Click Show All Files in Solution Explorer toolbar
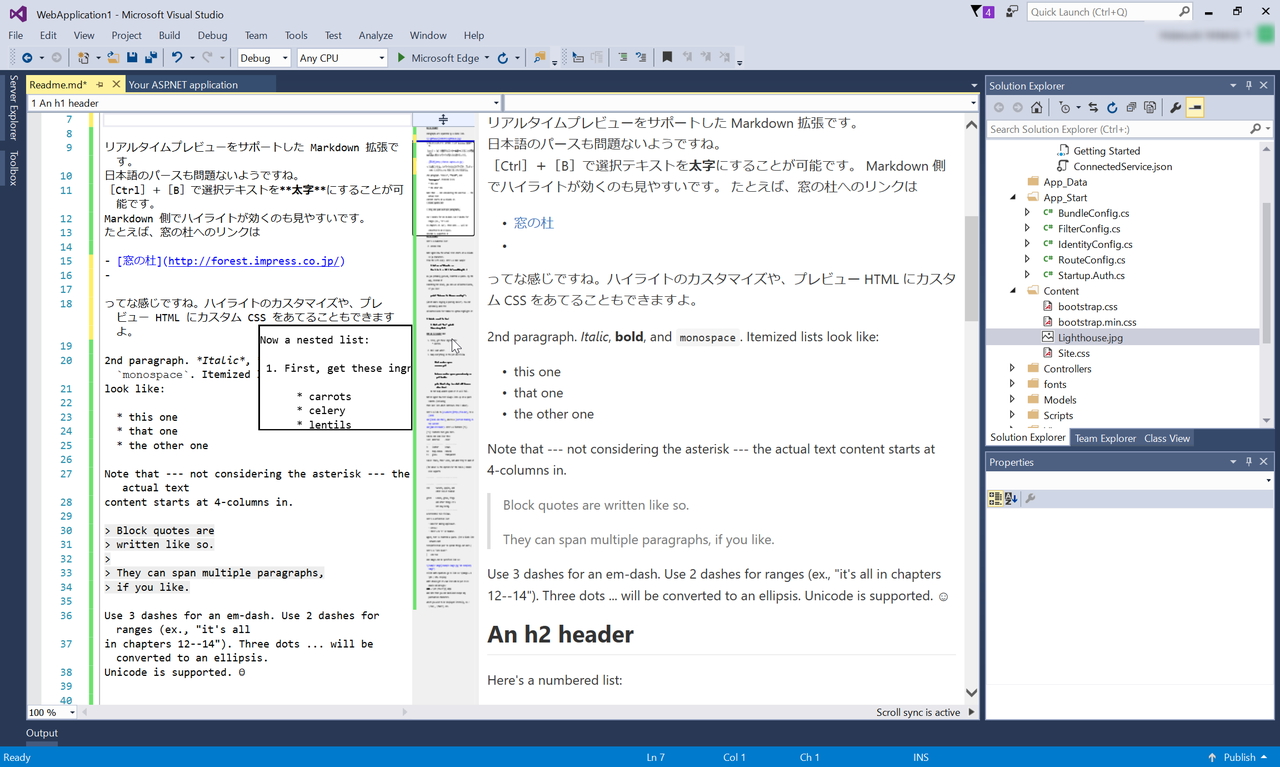Screen dimensions: 1280x767 coord(1150,107)
